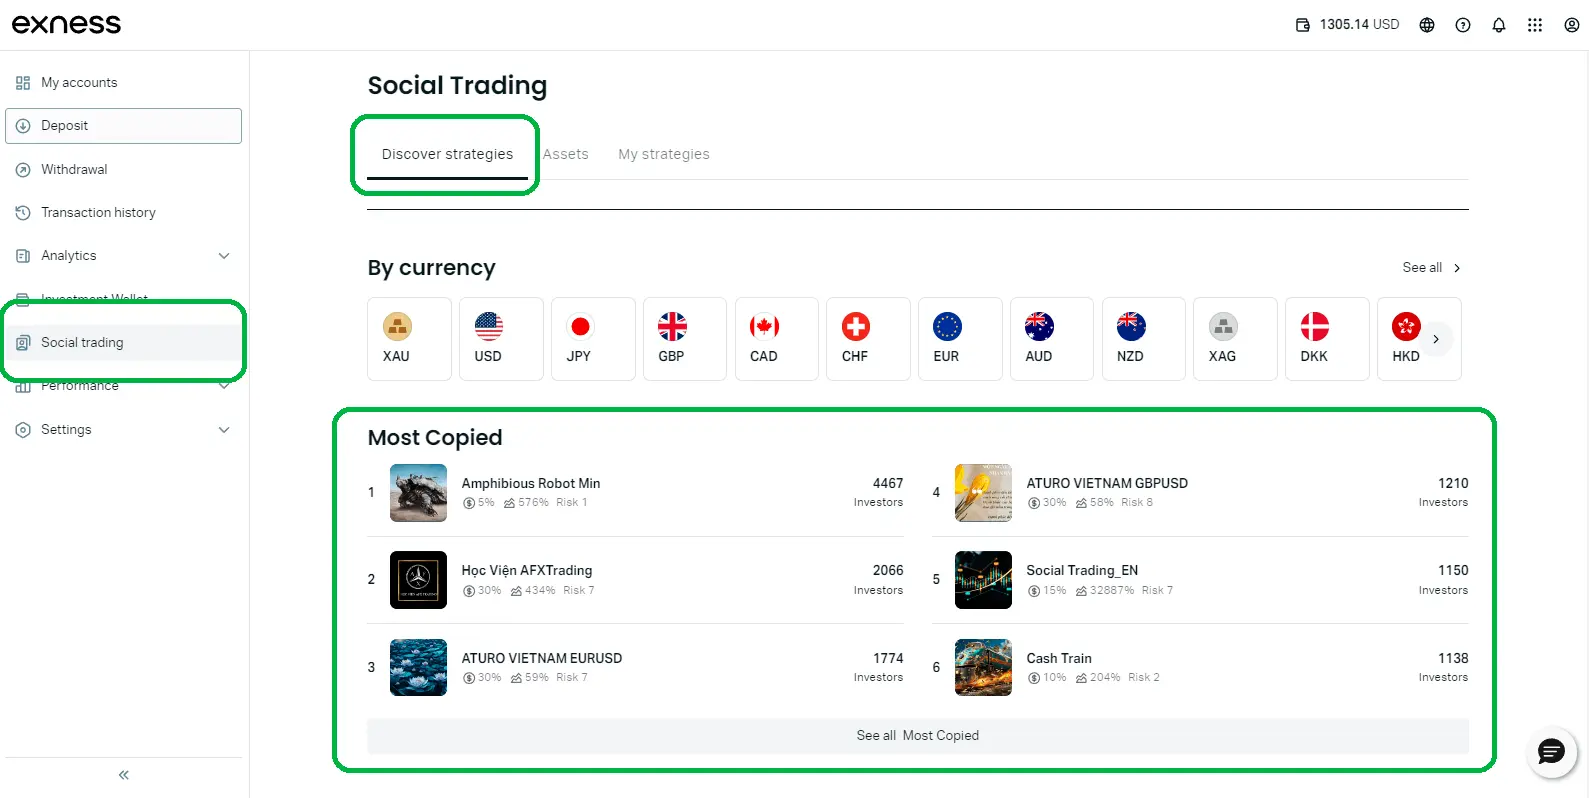Select the EUR flag currency tile

[960, 339]
